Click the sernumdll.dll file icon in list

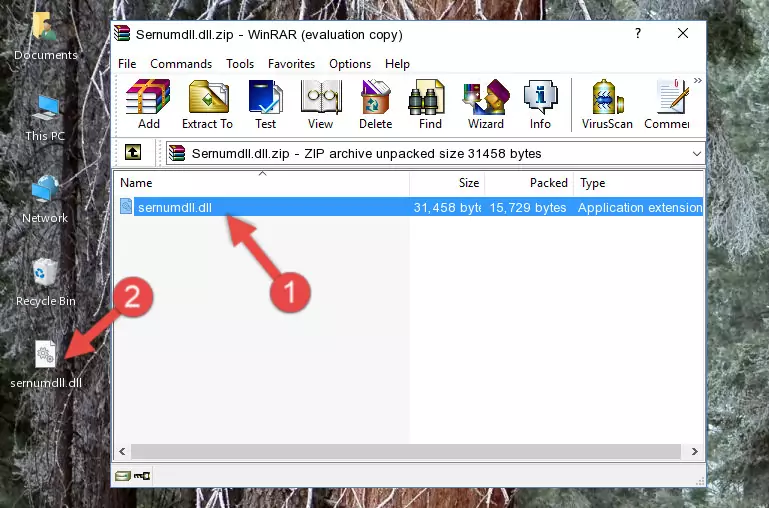coord(126,206)
